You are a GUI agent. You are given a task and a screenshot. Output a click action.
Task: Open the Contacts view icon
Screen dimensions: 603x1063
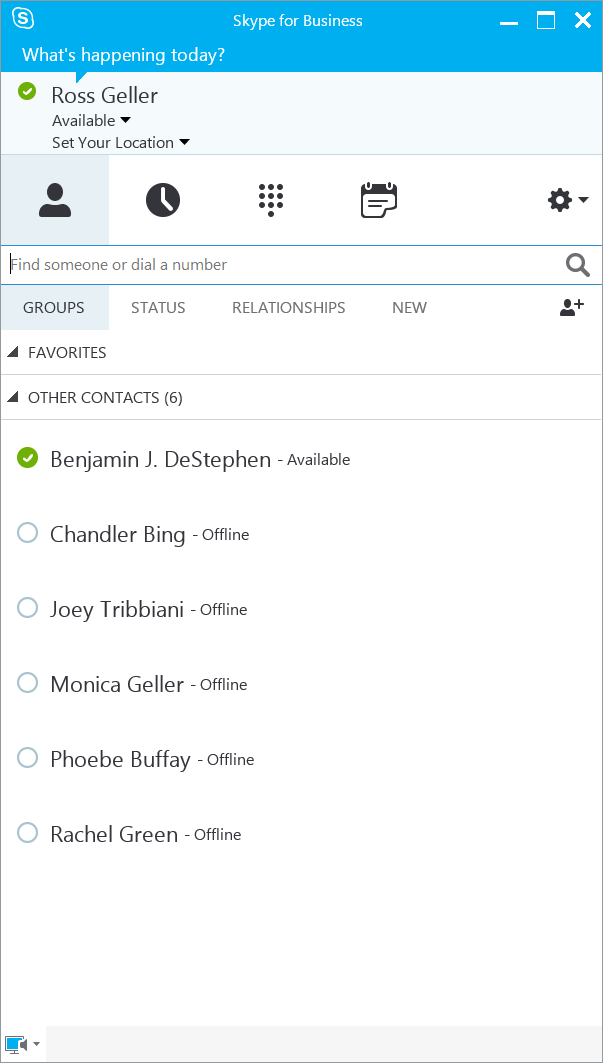[55, 200]
